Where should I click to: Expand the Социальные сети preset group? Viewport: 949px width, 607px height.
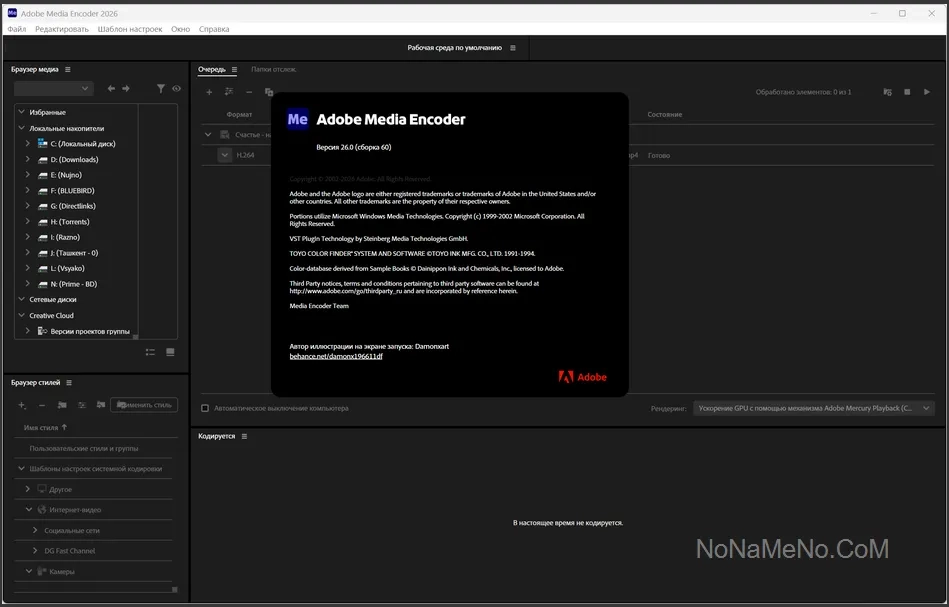(x=35, y=530)
